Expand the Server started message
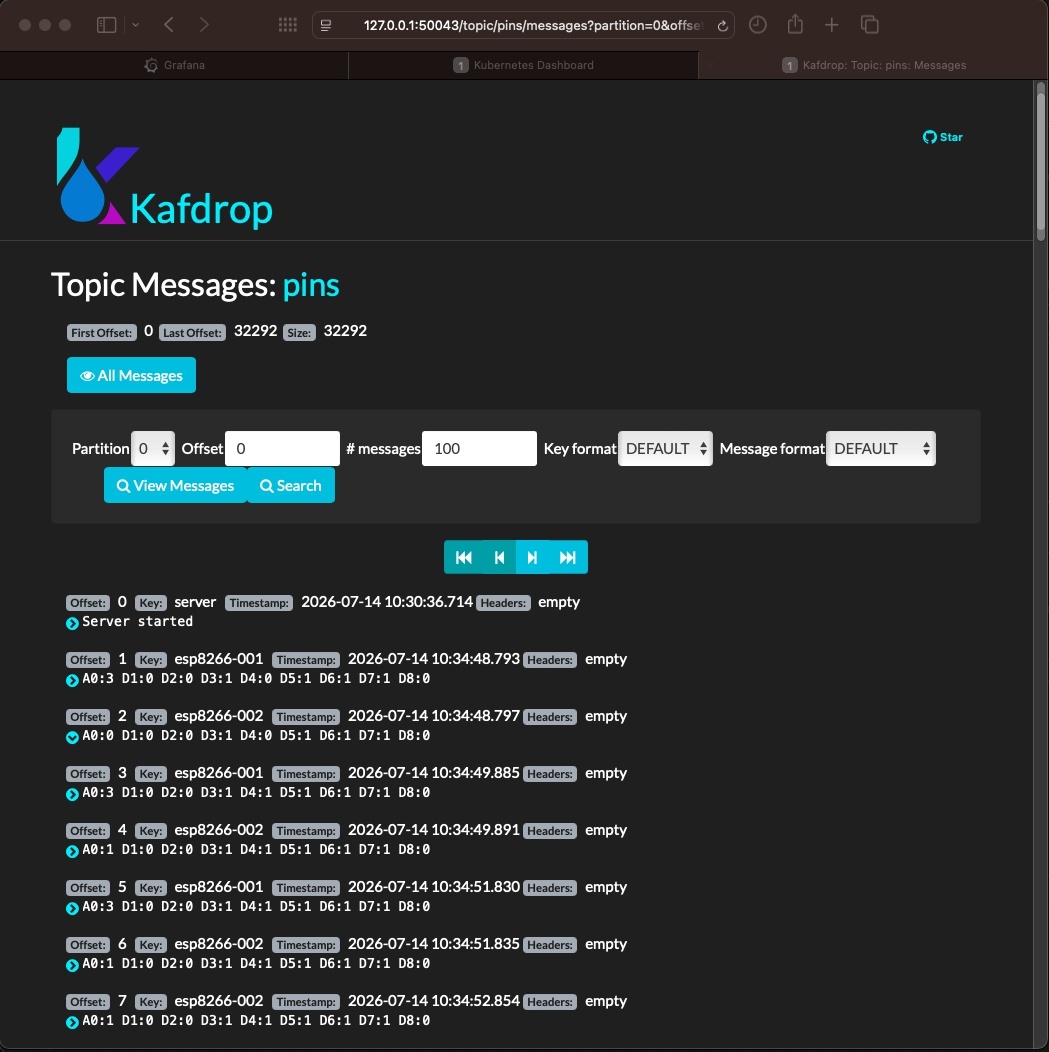Screen dimensions: 1049x1052 point(72,623)
